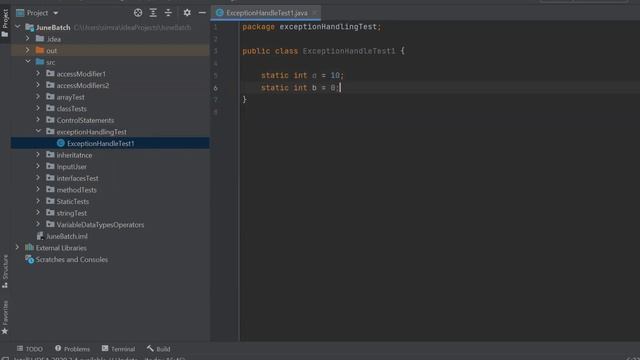Click the ExceptionHandleTest1 class icon in tree

(61, 143)
